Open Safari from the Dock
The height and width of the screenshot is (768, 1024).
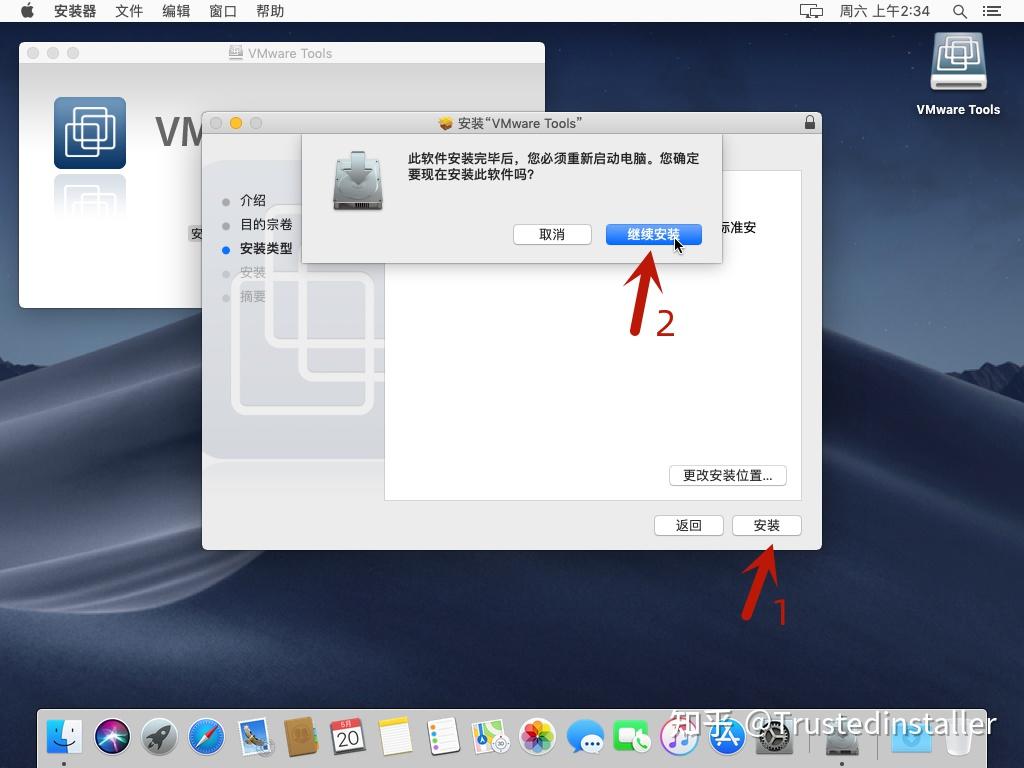207,737
